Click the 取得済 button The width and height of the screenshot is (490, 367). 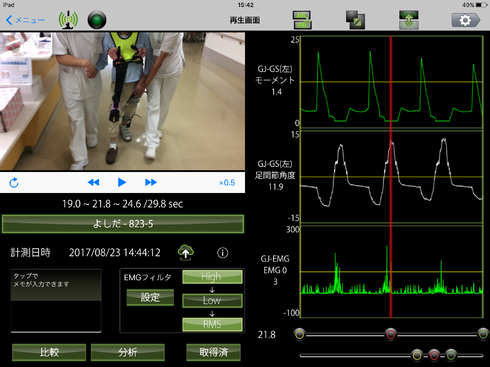(213, 352)
